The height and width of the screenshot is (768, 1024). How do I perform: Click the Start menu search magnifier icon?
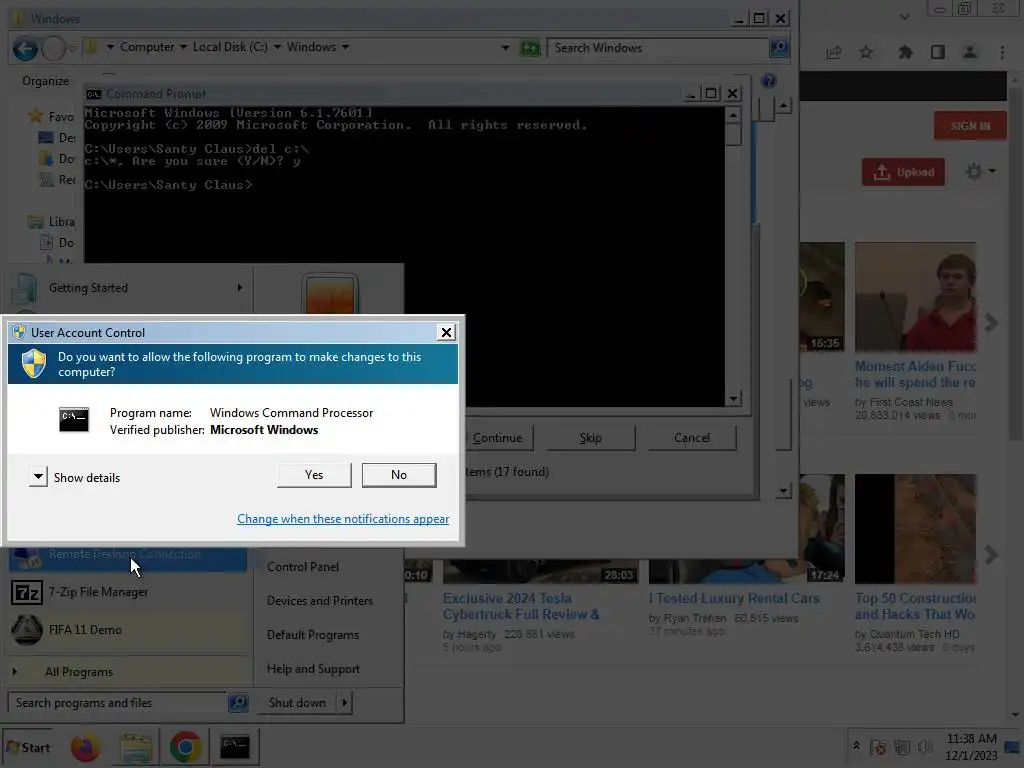coord(238,703)
